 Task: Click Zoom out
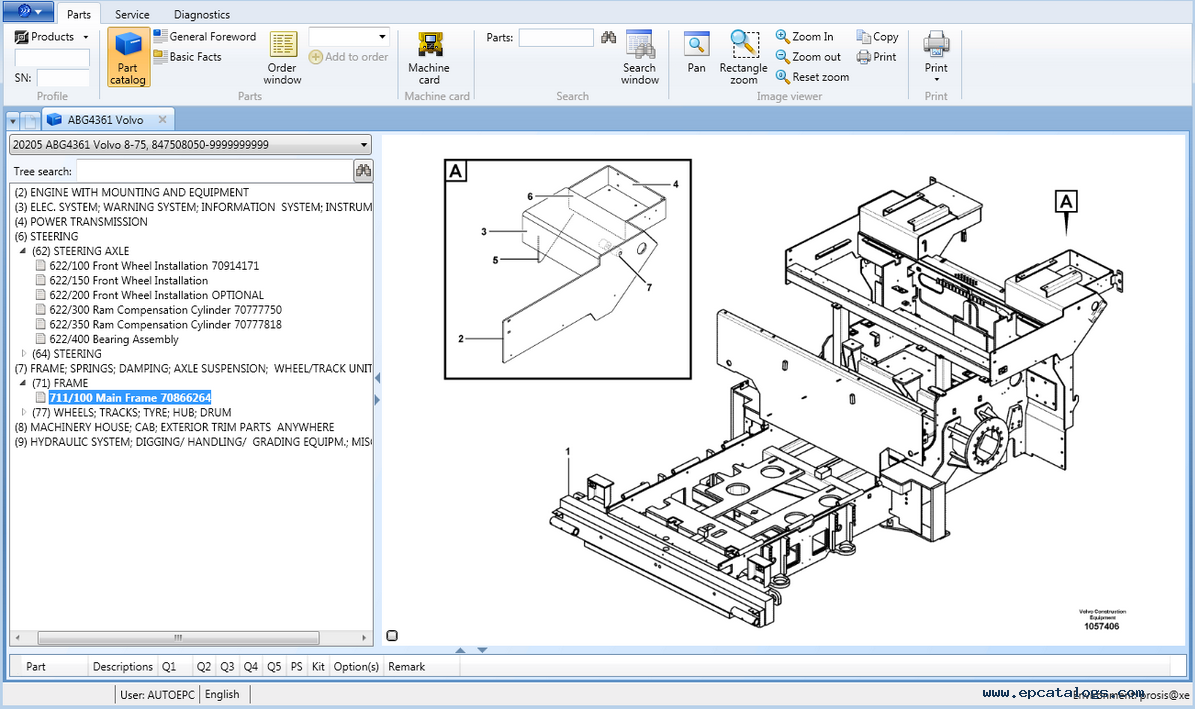click(808, 56)
